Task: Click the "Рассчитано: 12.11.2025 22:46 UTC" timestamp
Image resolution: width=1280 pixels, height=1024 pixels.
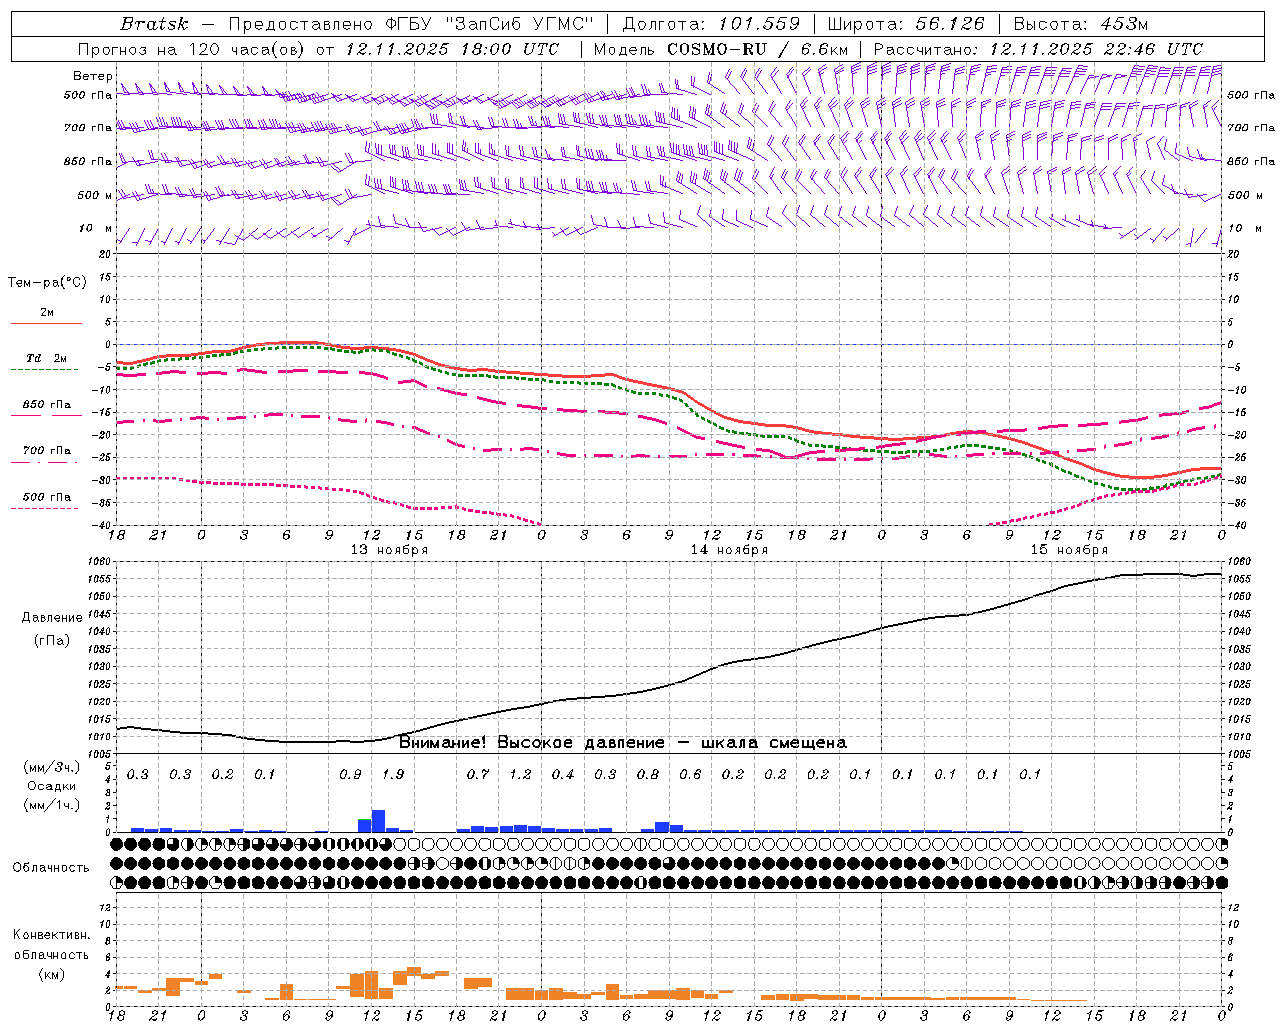Action: [x=1038, y=49]
